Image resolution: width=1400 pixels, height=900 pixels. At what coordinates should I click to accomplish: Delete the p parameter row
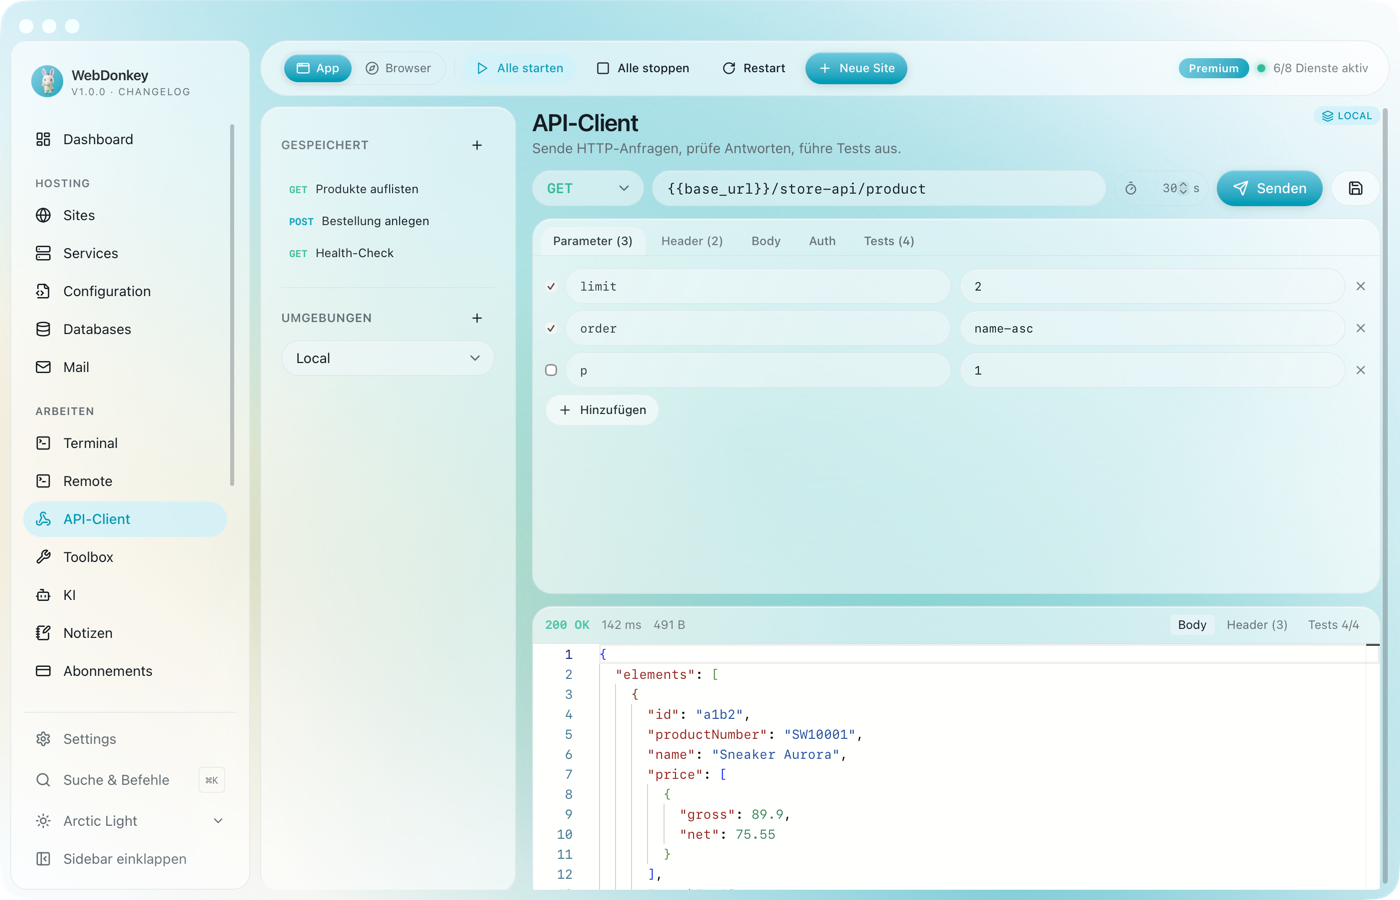click(x=1361, y=370)
